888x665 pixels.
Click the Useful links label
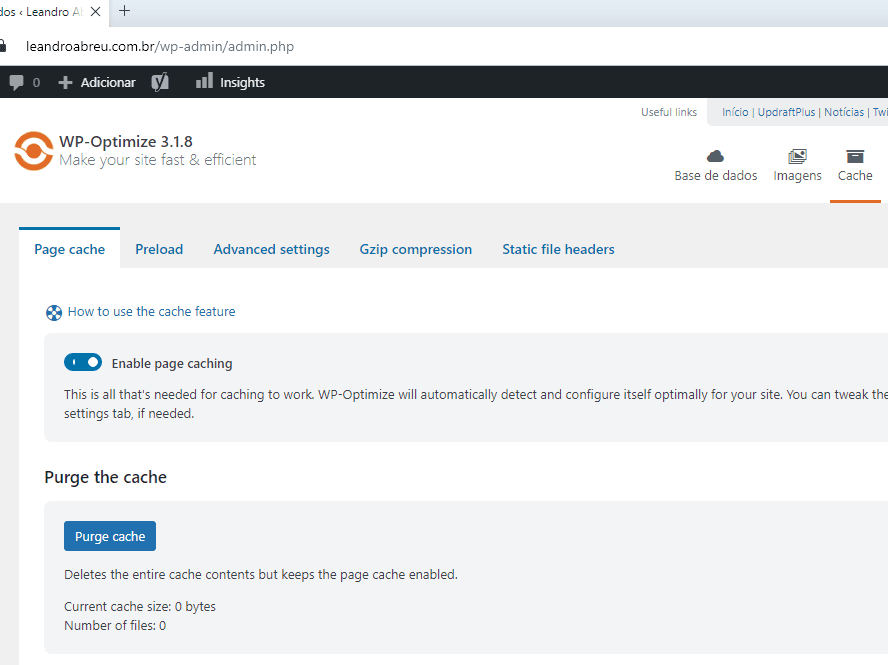(669, 112)
